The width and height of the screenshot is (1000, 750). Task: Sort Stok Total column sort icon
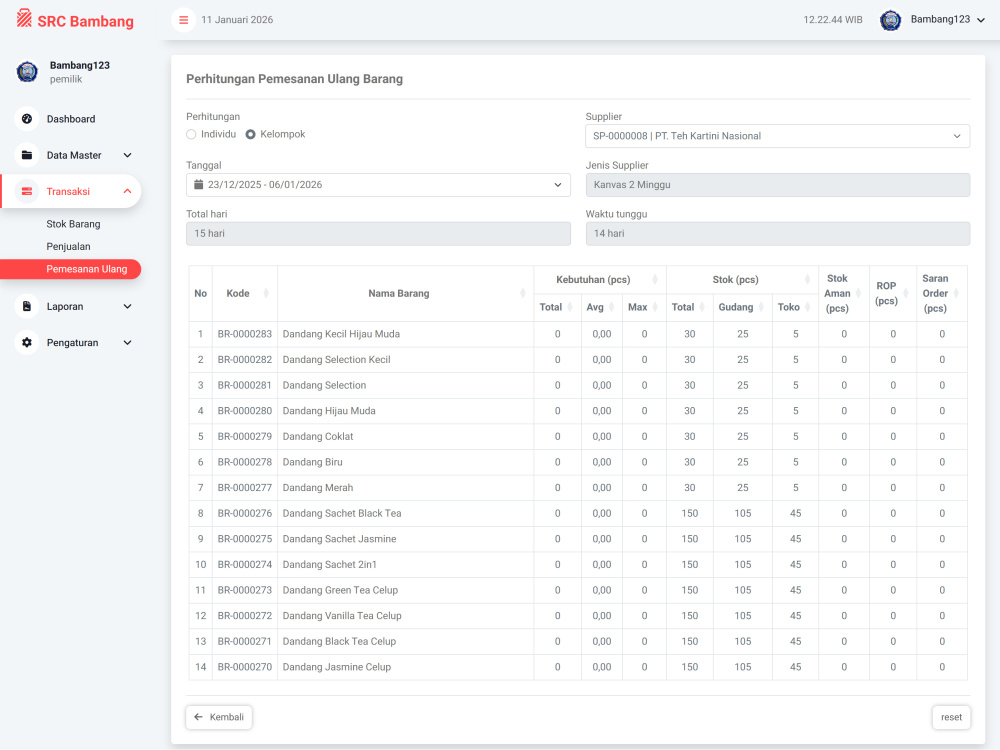click(x=702, y=307)
